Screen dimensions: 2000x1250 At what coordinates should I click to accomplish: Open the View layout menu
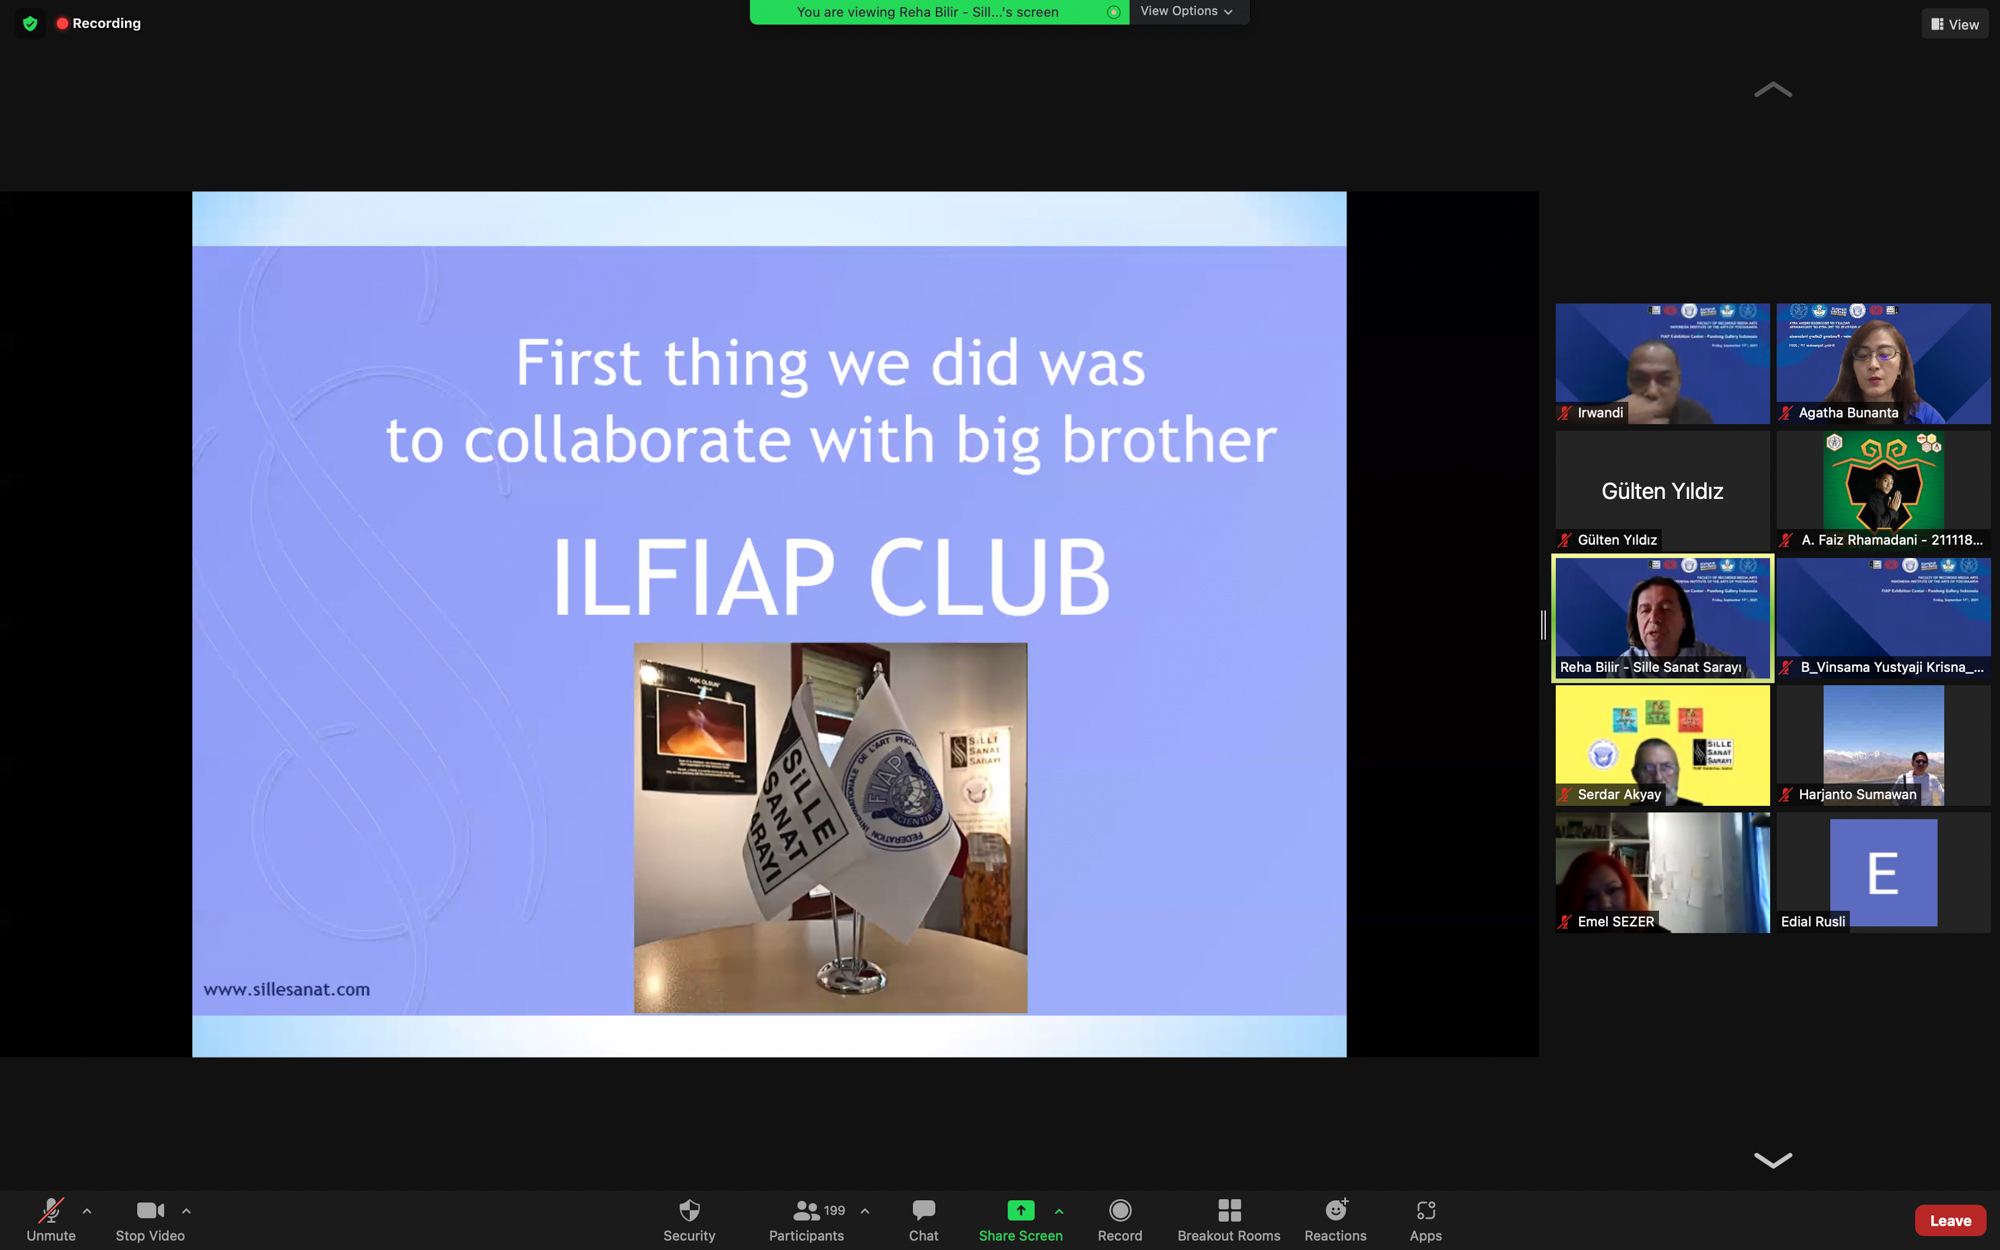tap(1955, 24)
